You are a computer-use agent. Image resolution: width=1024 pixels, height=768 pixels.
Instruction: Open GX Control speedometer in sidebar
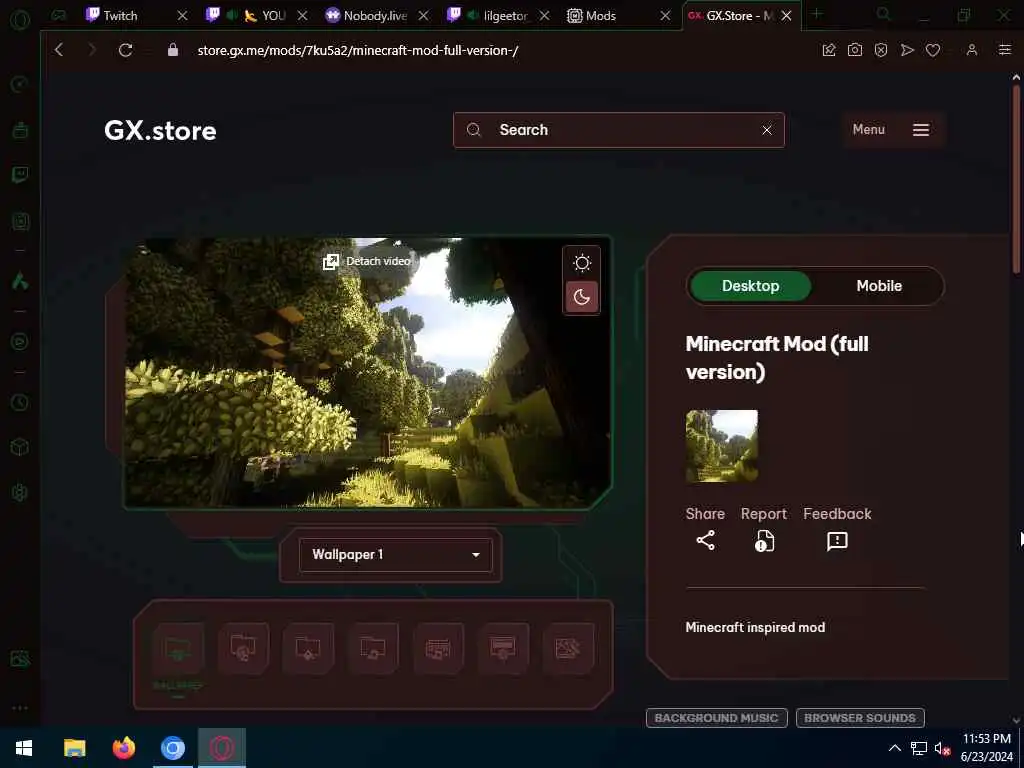click(x=20, y=84)
